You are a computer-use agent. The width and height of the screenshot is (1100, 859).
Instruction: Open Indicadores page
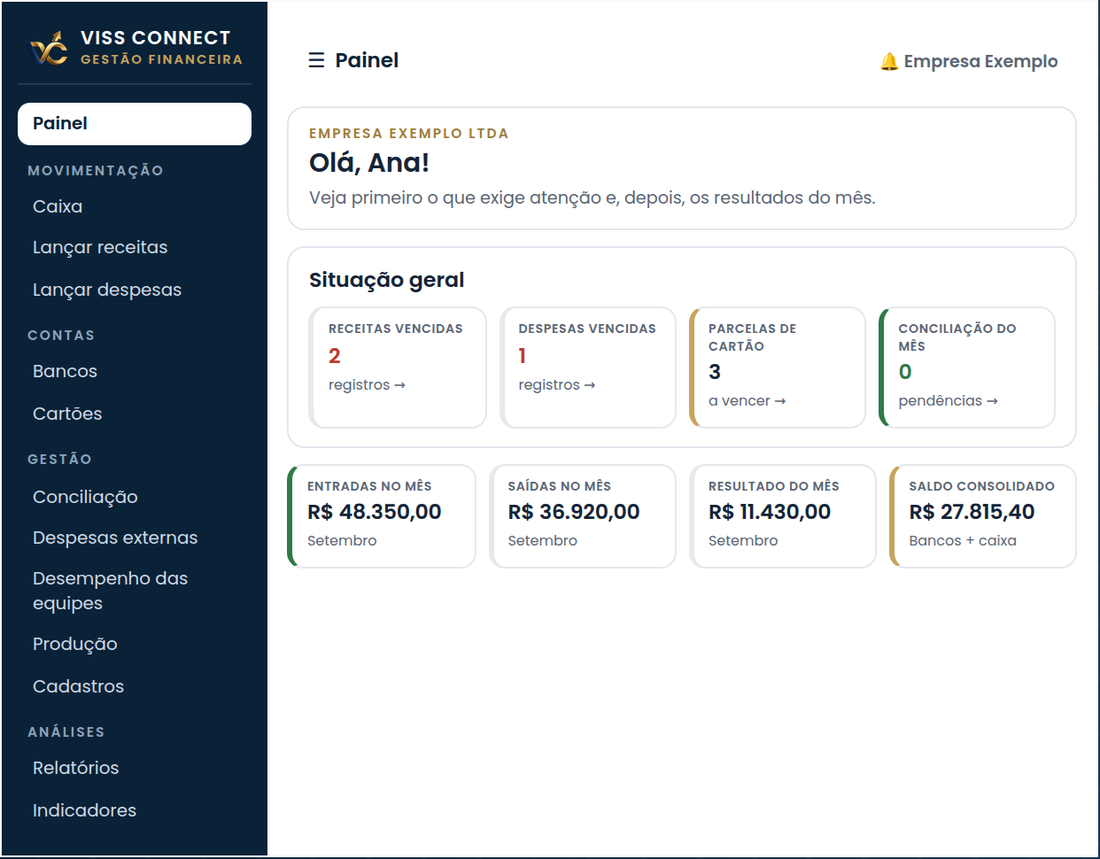coord(85,810)
